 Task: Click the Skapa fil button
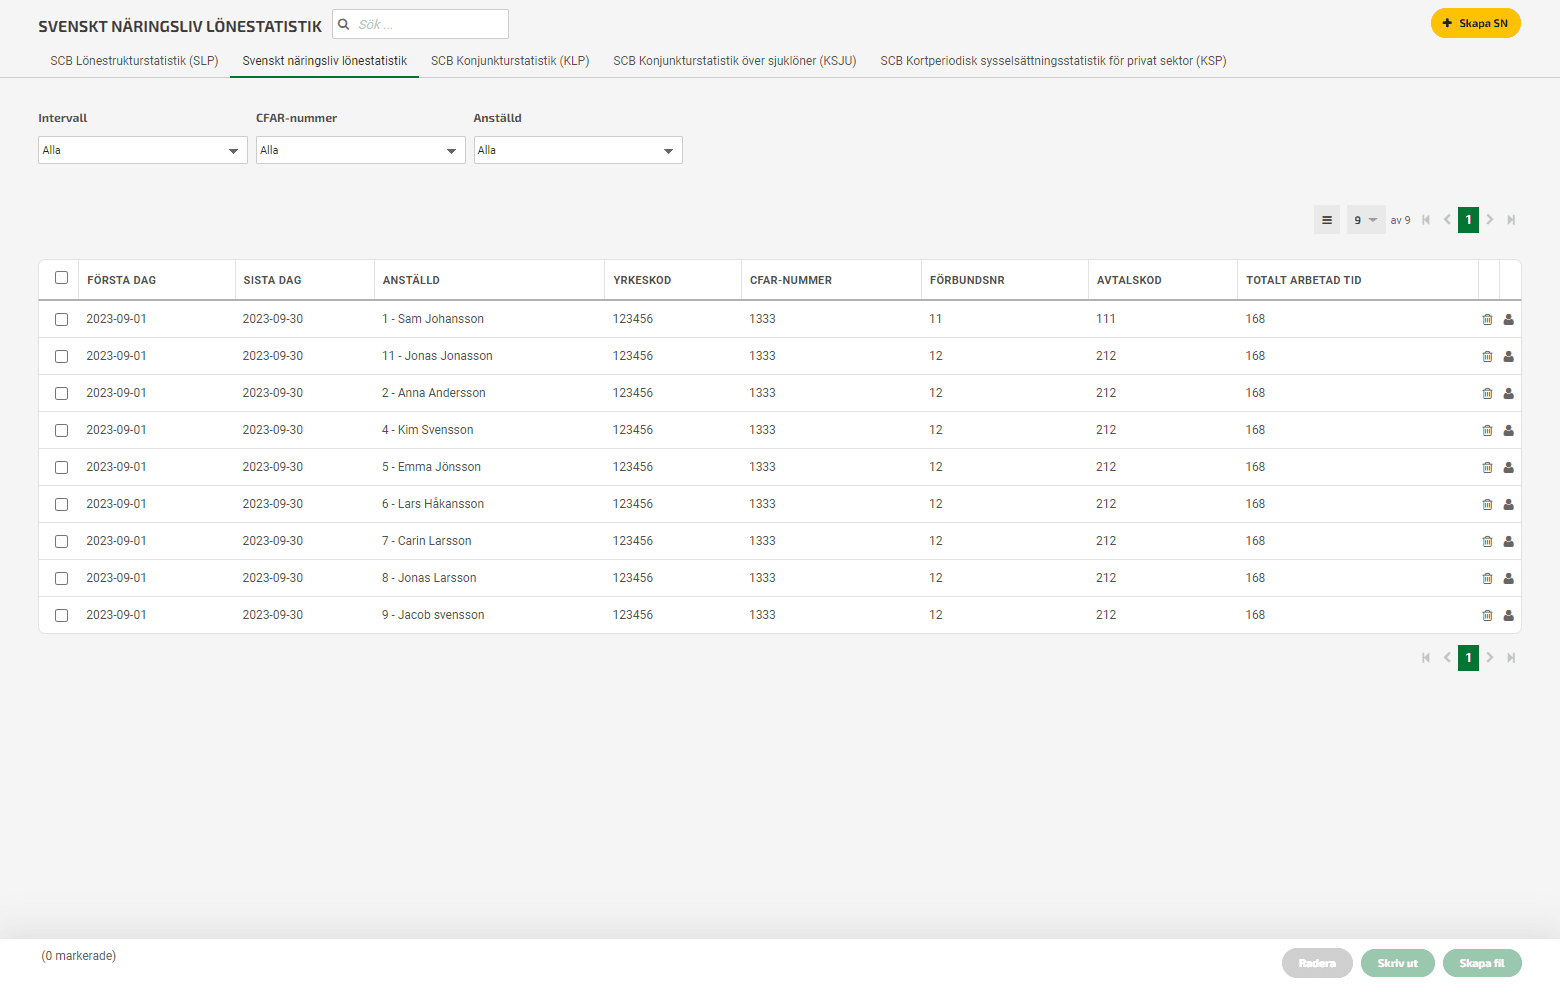tap(1482, 963)
